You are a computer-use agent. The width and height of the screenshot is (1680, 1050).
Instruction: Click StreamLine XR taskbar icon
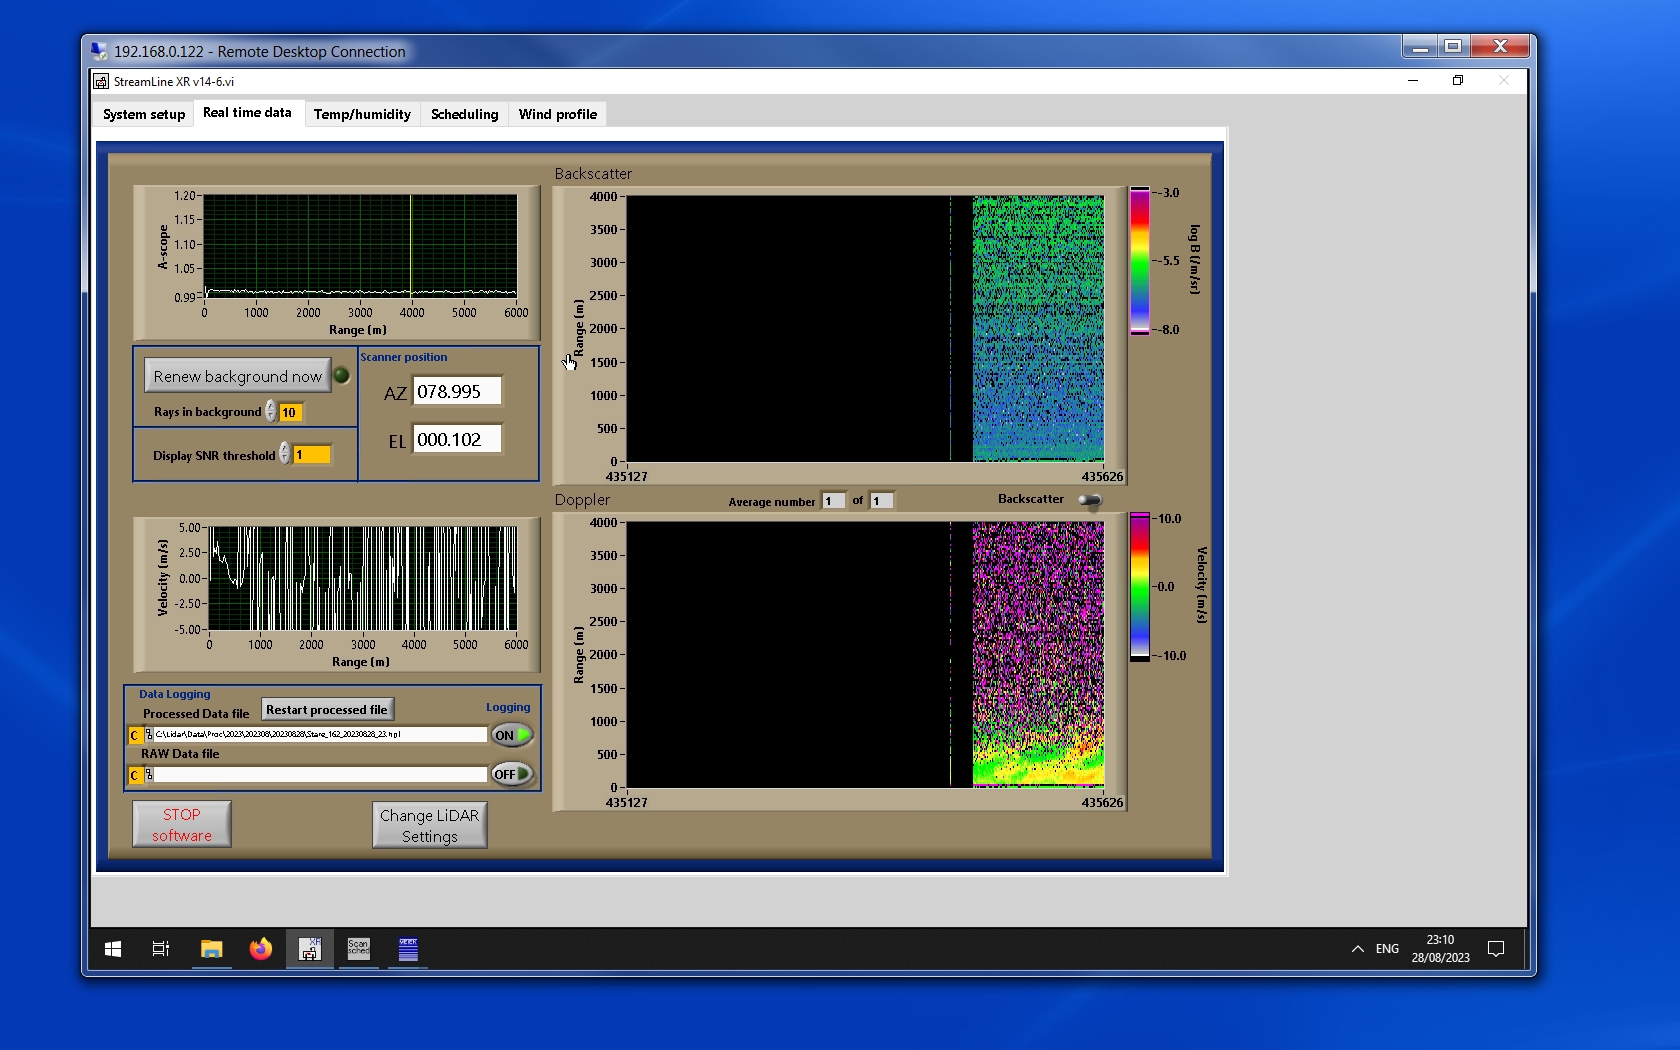click(309, 949)
